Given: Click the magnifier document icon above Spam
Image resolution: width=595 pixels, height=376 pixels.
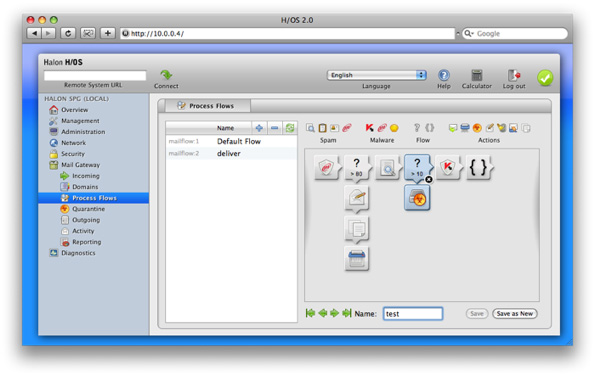Looking at the screenshot, I should (310, 128).
